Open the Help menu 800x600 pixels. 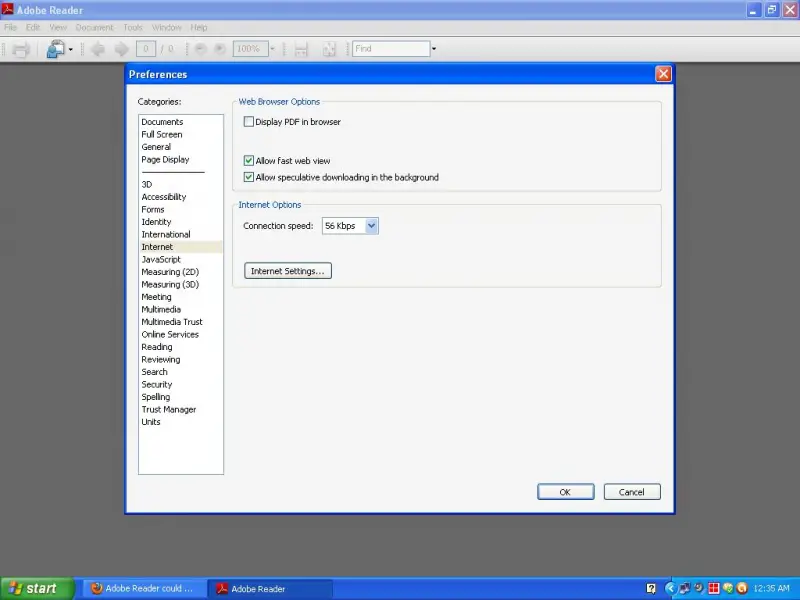[198, 28]
